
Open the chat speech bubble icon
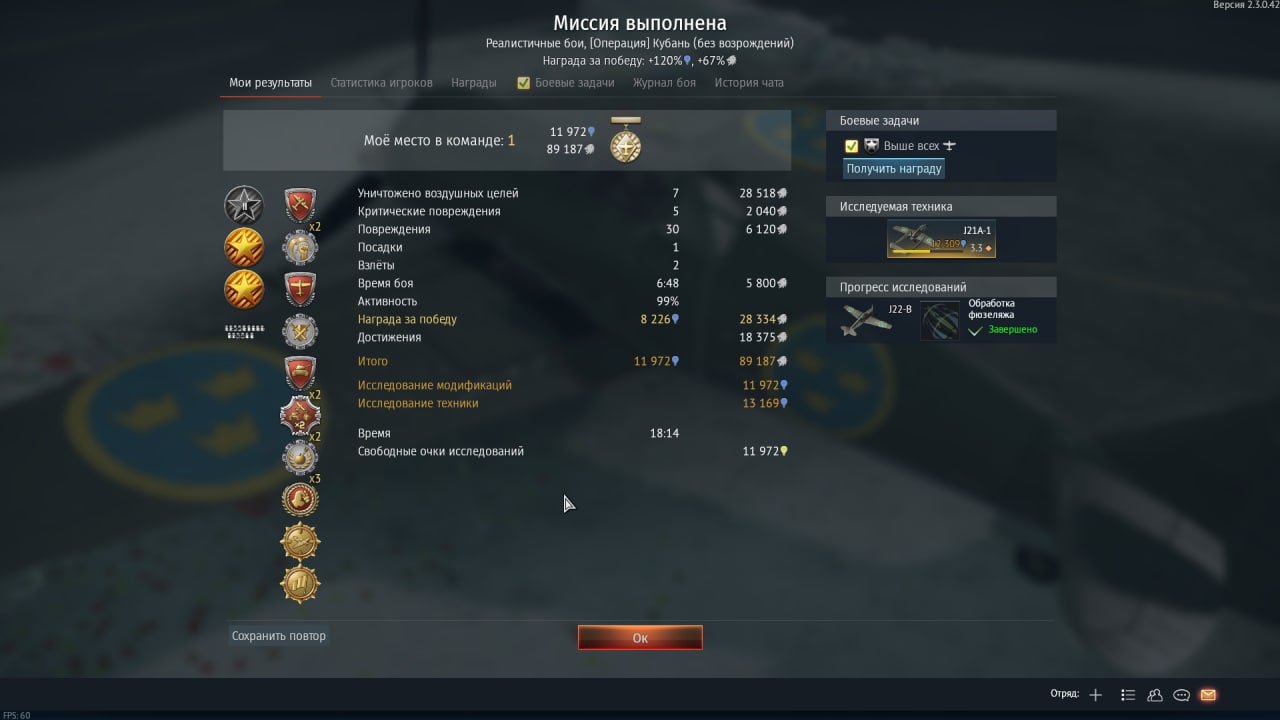1181,695
